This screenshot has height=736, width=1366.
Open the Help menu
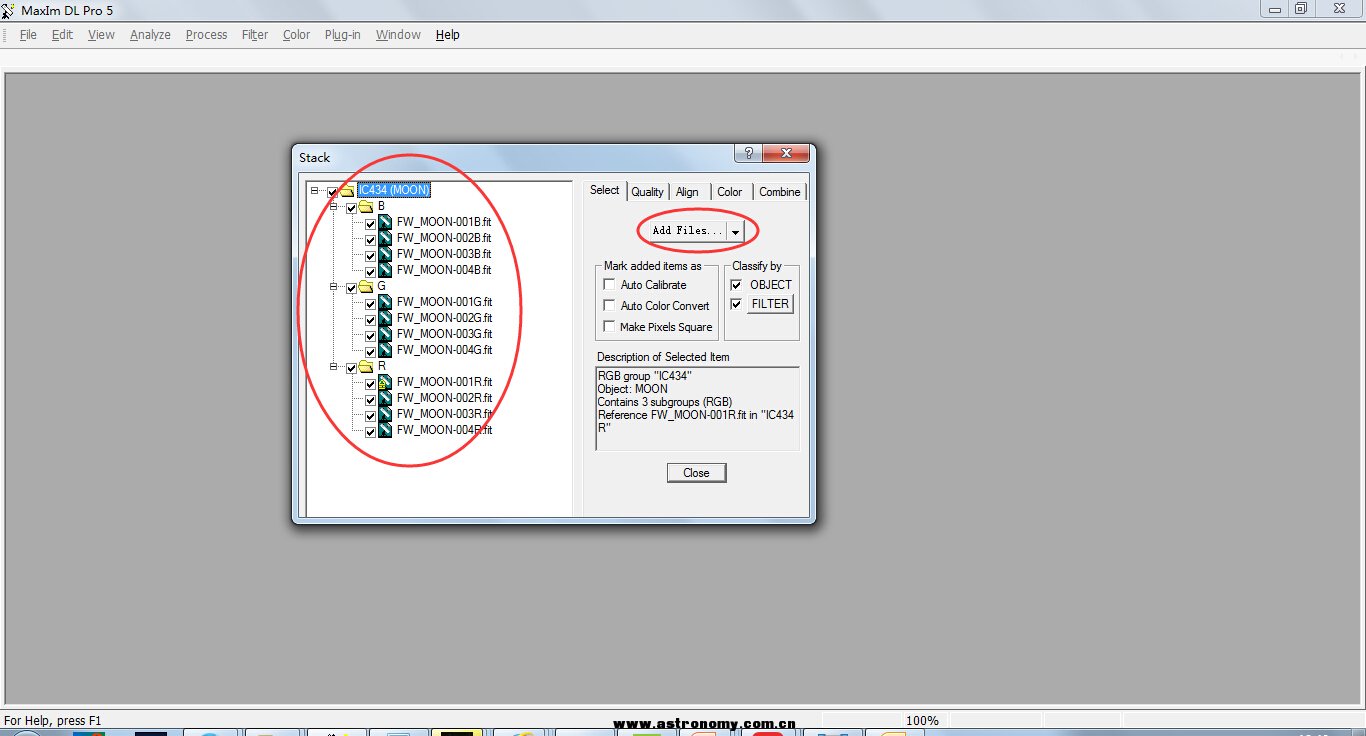pos(447,34)
